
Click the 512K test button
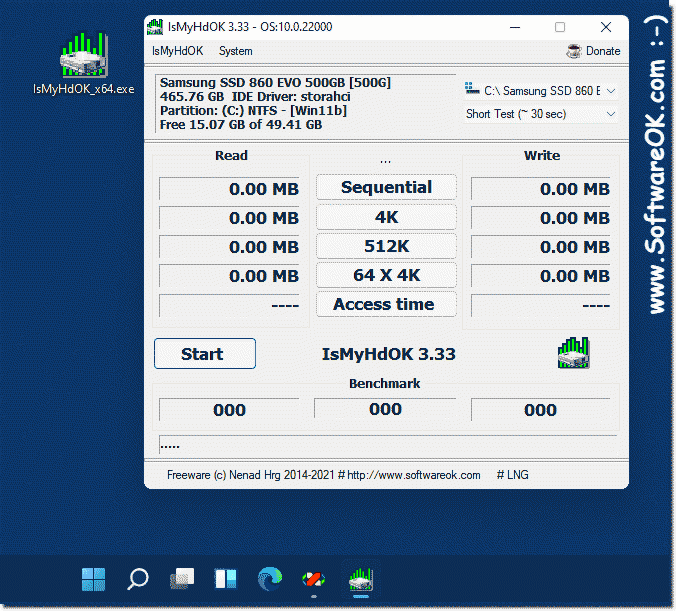tap(386, 246)
